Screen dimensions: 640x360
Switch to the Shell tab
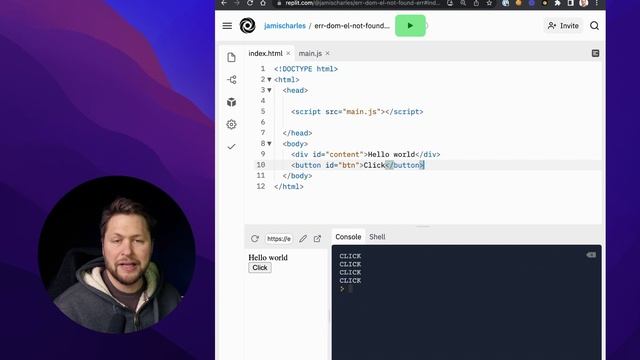click(x=377, y=237)
